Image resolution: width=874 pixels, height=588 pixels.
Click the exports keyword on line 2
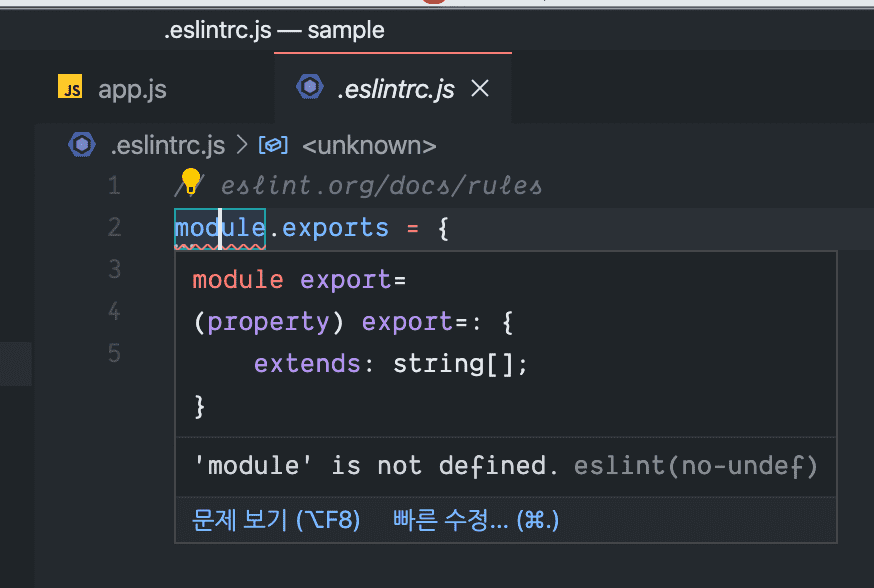[335, 228]
